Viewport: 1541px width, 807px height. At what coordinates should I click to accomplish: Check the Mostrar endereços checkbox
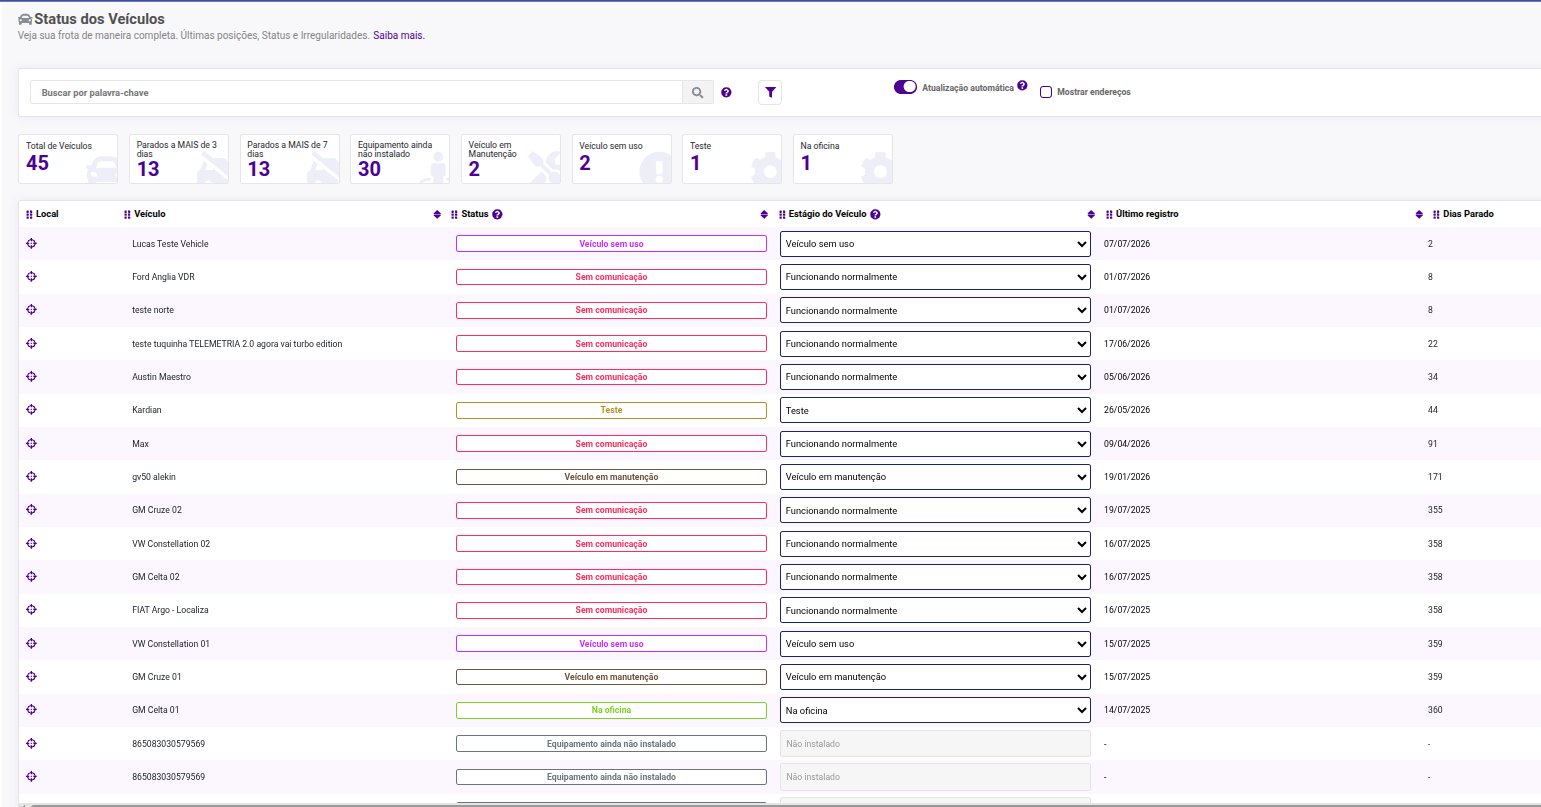point(1046,92)
